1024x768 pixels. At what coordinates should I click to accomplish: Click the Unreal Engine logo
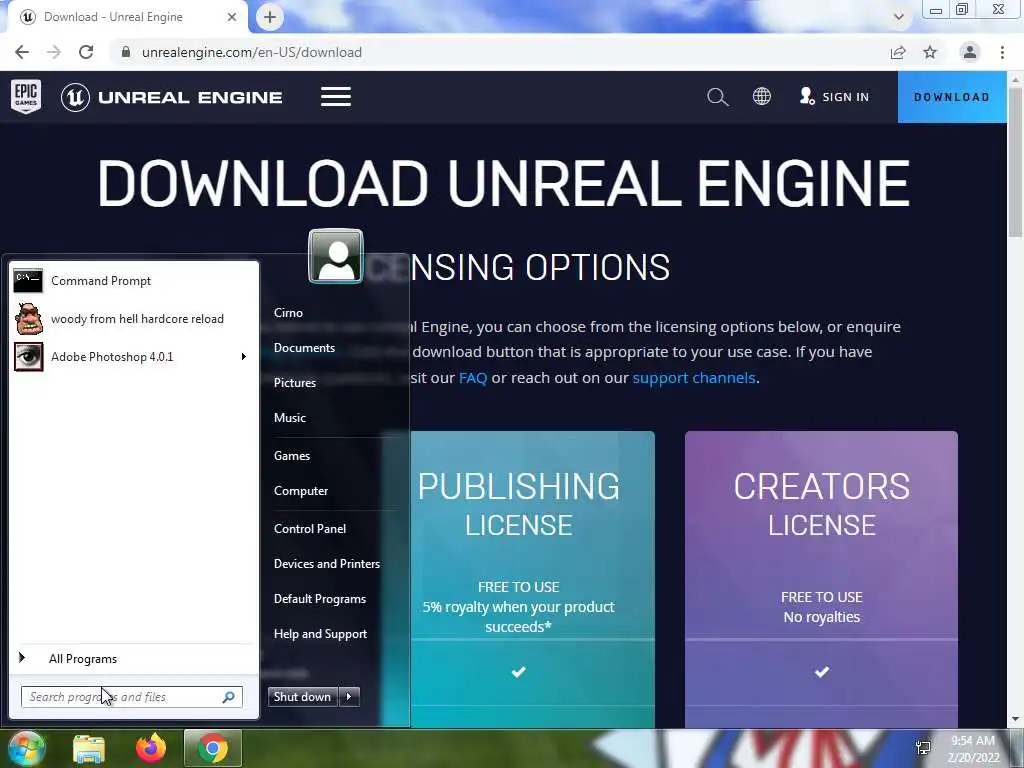[172, 97]
